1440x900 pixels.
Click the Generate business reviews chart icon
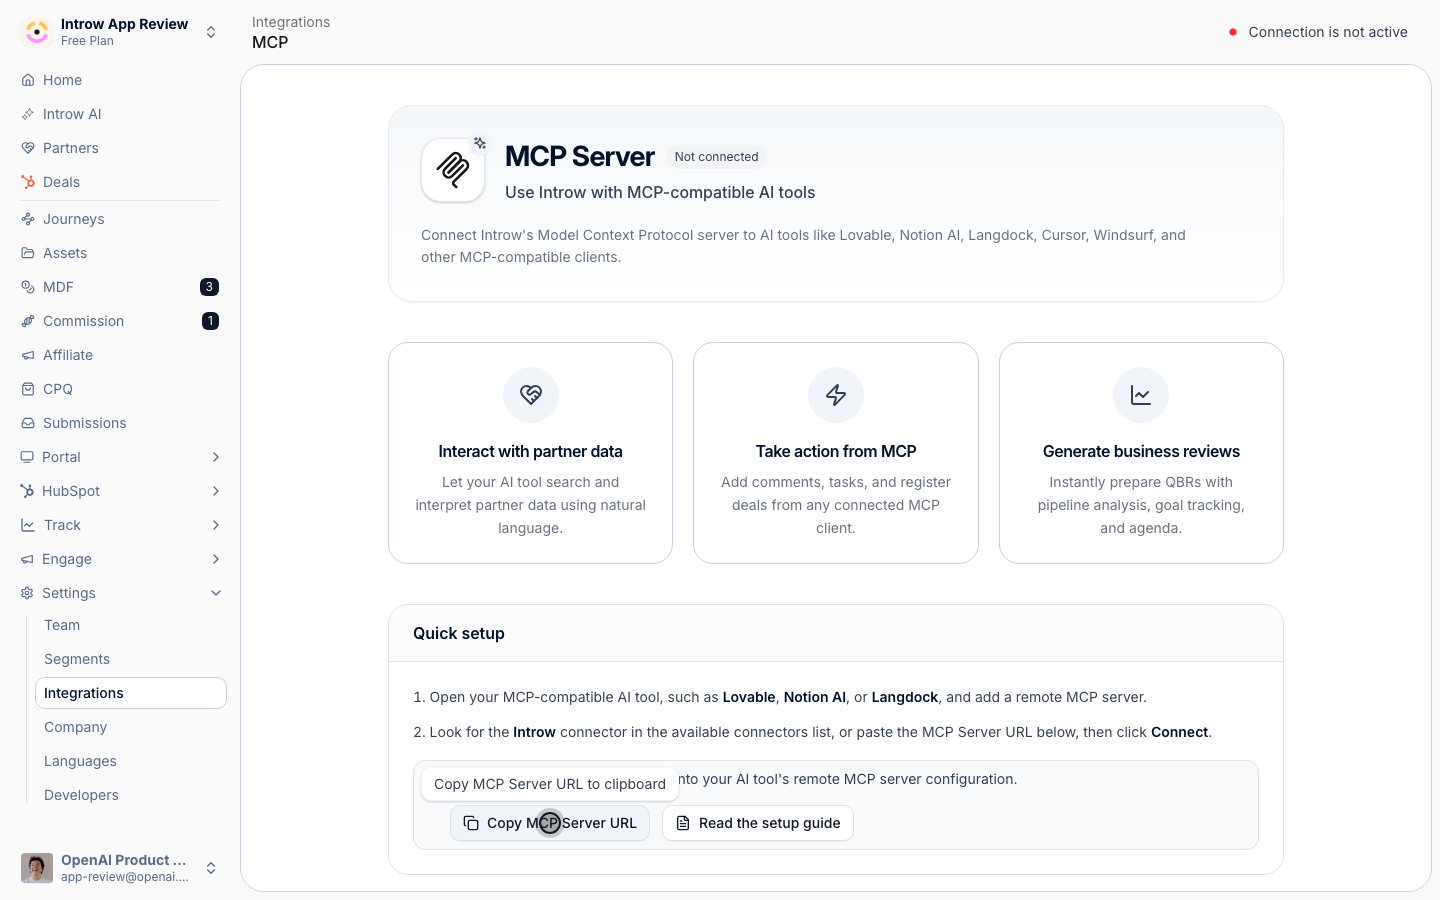1141,395
